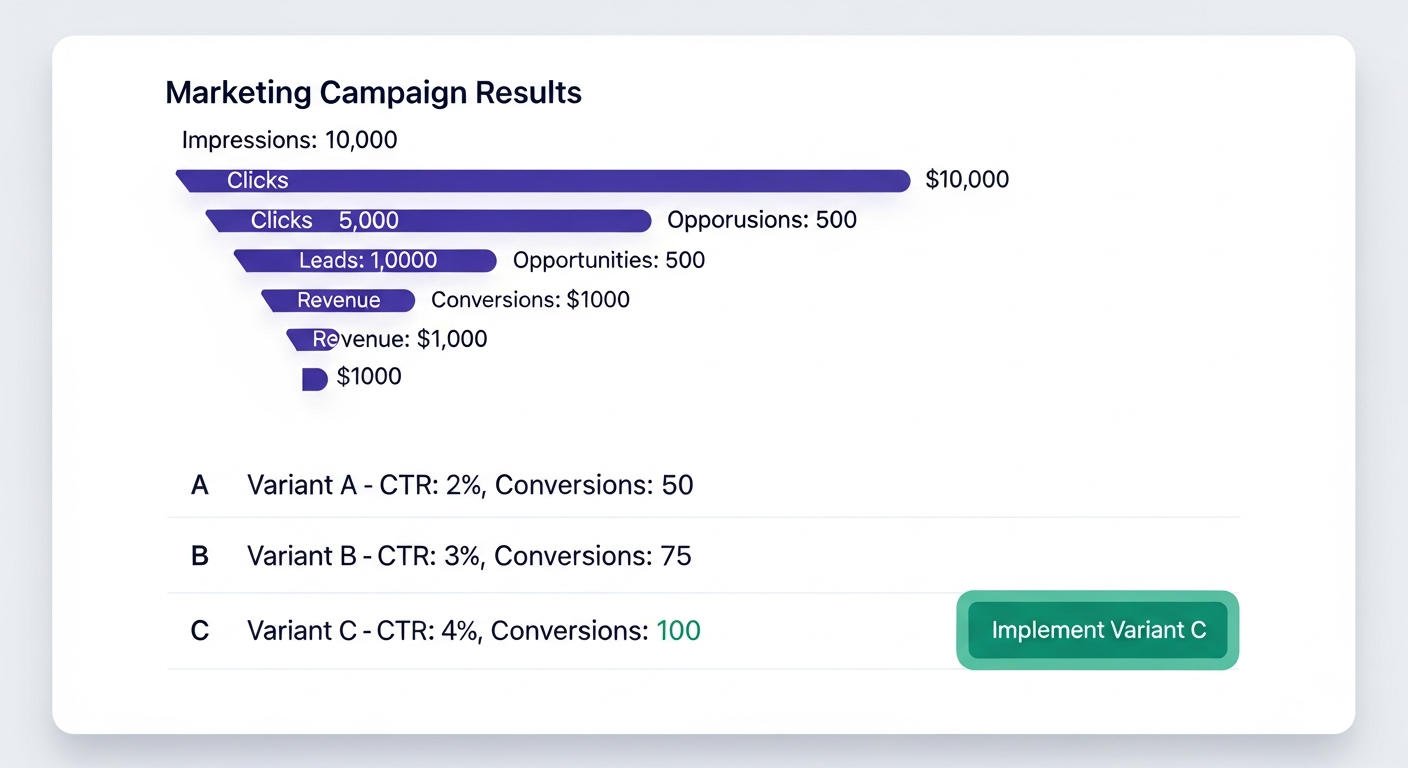Image resolution: width=1408 pixels, height=768 pixels.
Task: Click the Leads 1,0000 funnel bar
Action: pos(365,260)
